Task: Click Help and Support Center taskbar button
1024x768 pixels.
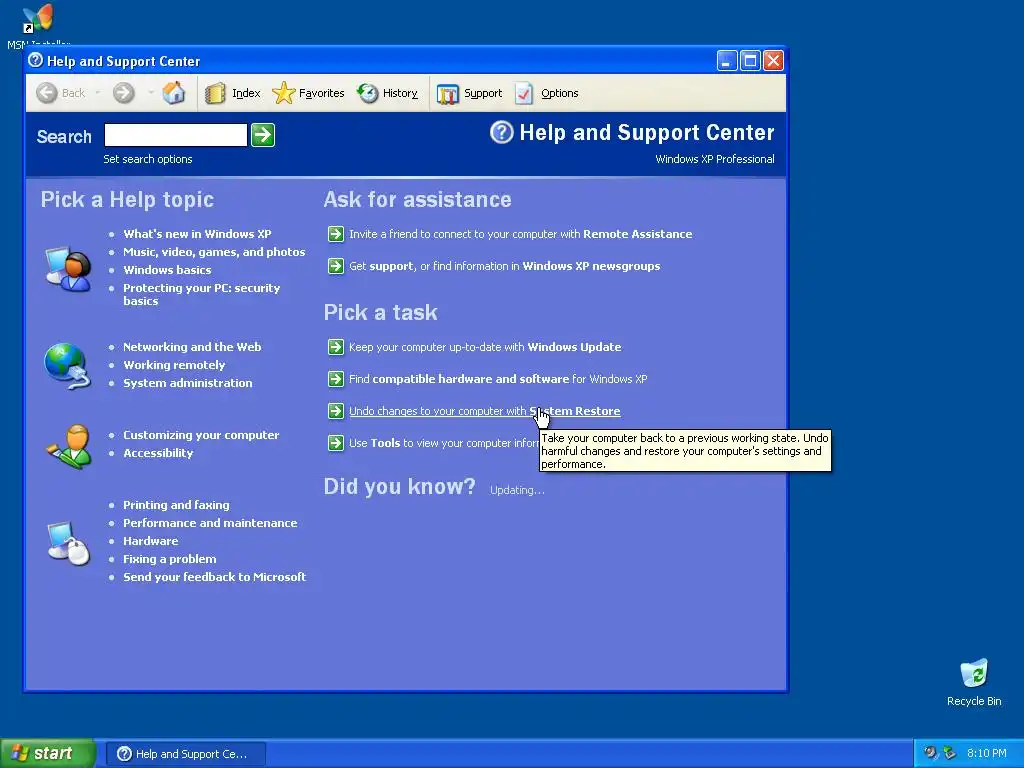Action: point(186,754)
